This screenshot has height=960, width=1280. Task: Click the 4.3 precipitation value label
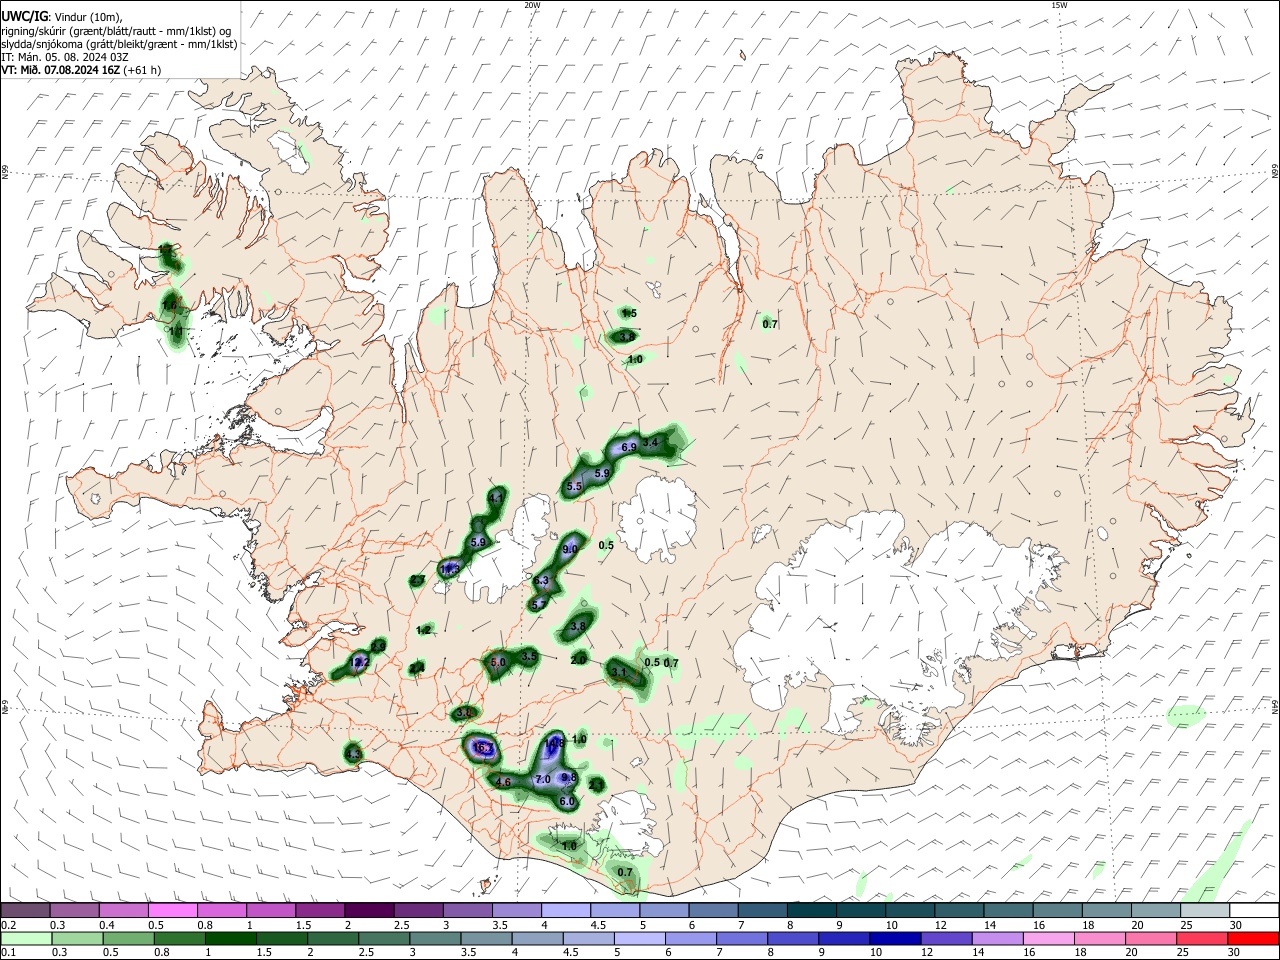click(x=353, y=754)
